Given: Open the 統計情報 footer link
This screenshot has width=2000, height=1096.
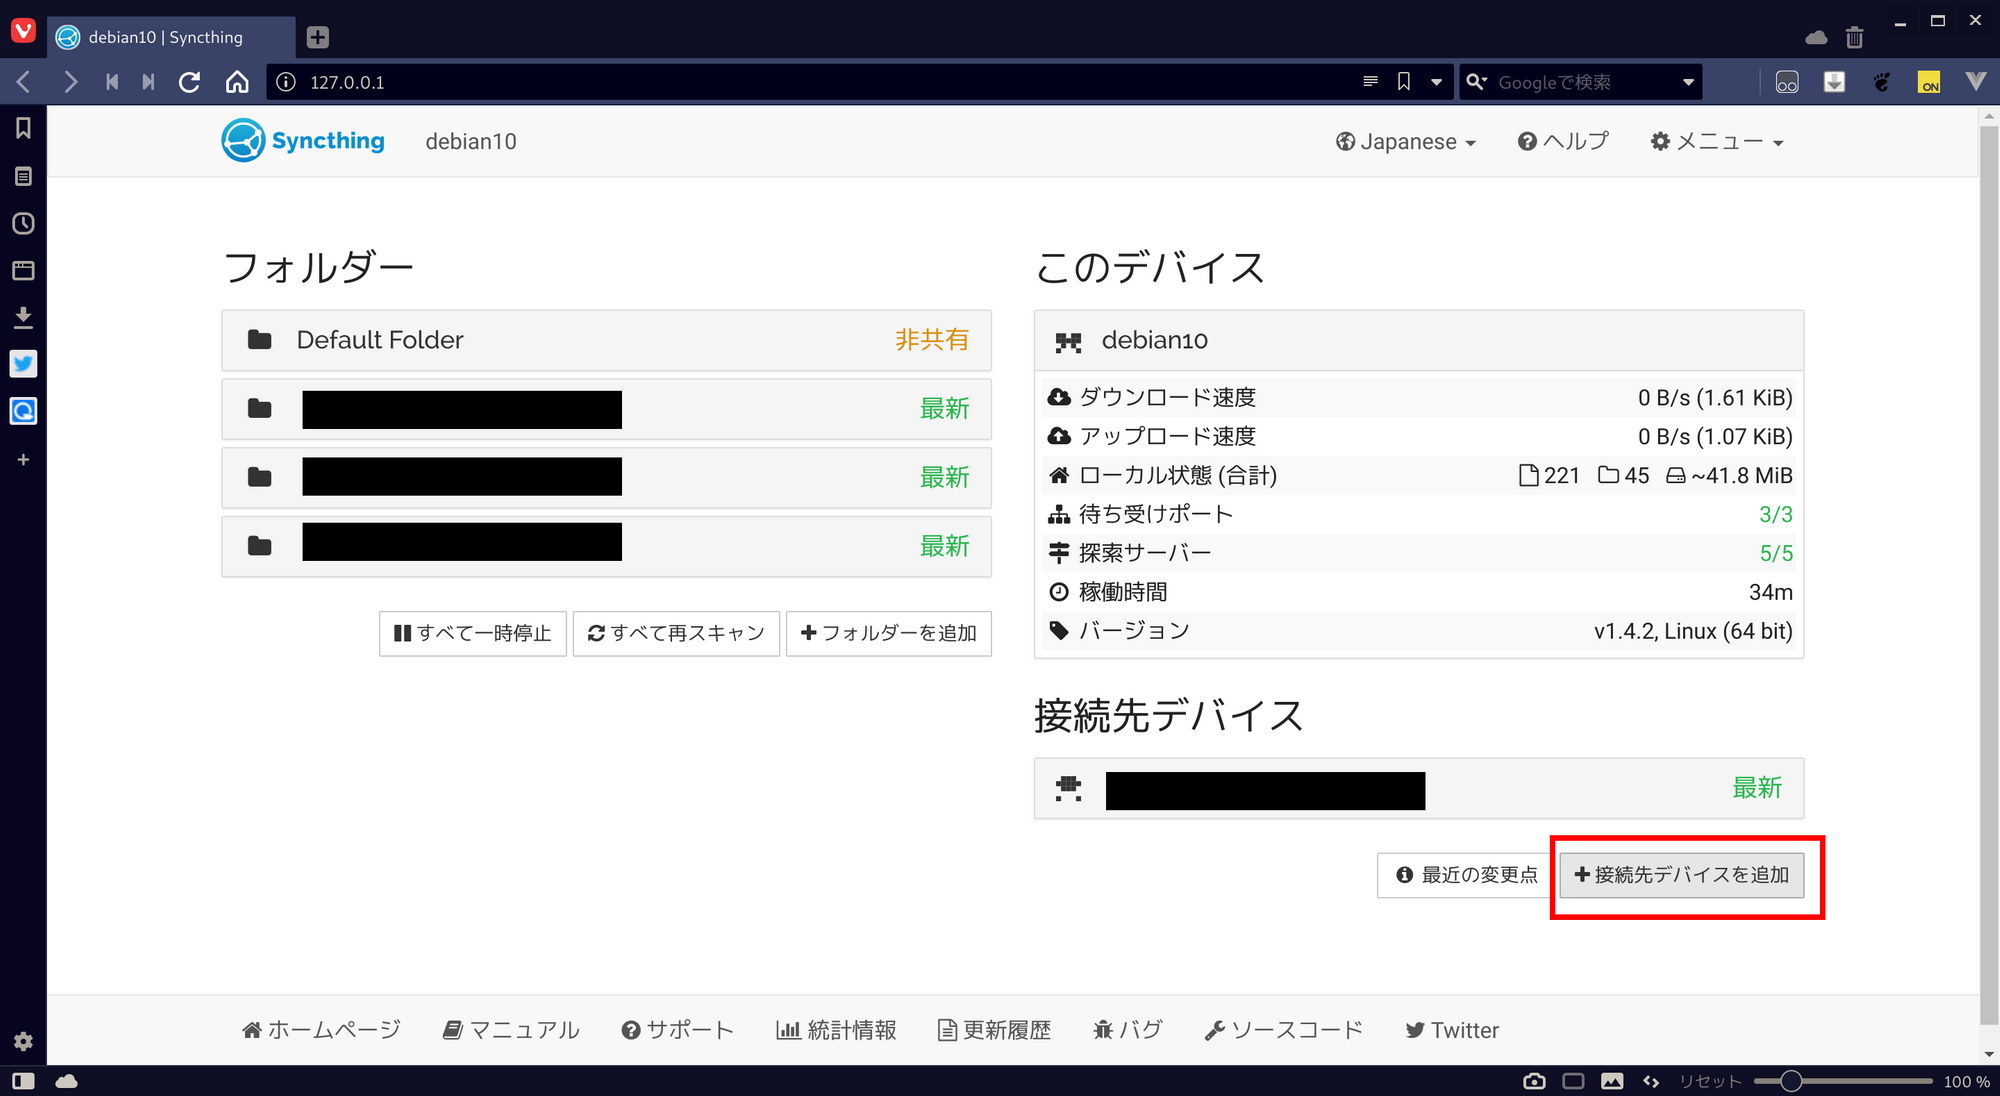Looking at the screenshot, I should 836,1030.
